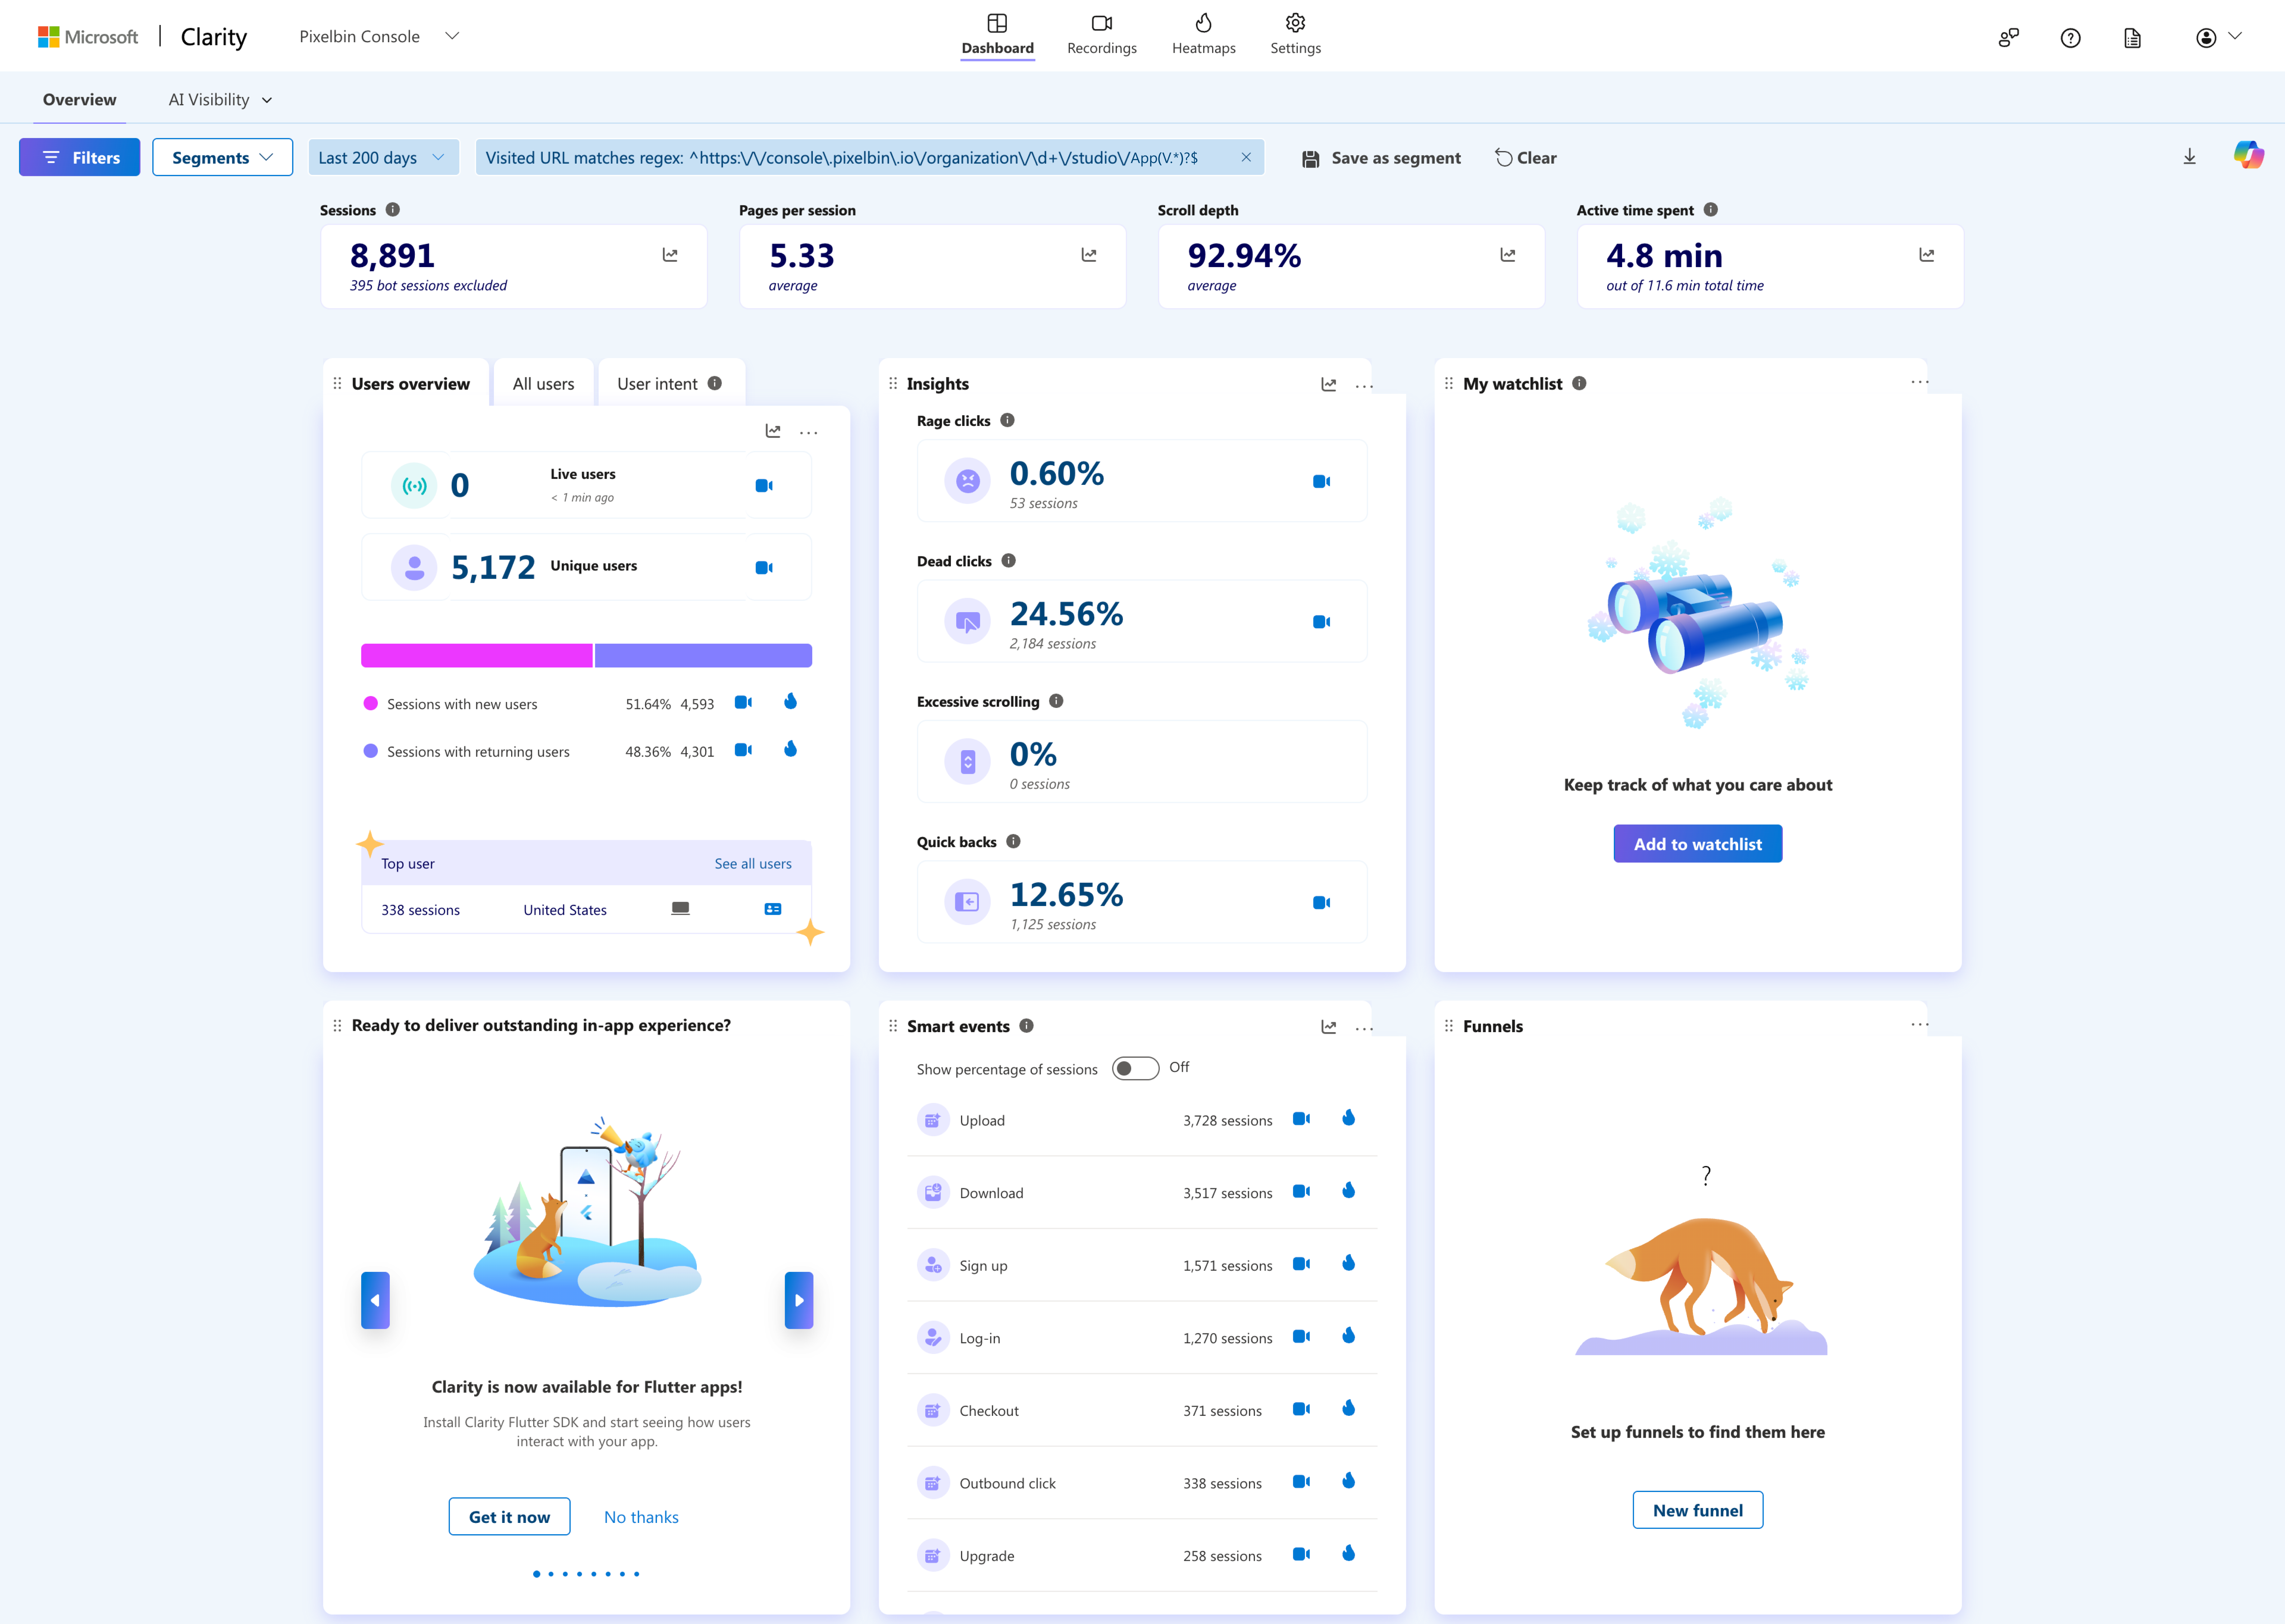Viewport: 2285px width, 1624px height.
Task: Open trend chart for Active time spent
Action: coord(1927,255)
